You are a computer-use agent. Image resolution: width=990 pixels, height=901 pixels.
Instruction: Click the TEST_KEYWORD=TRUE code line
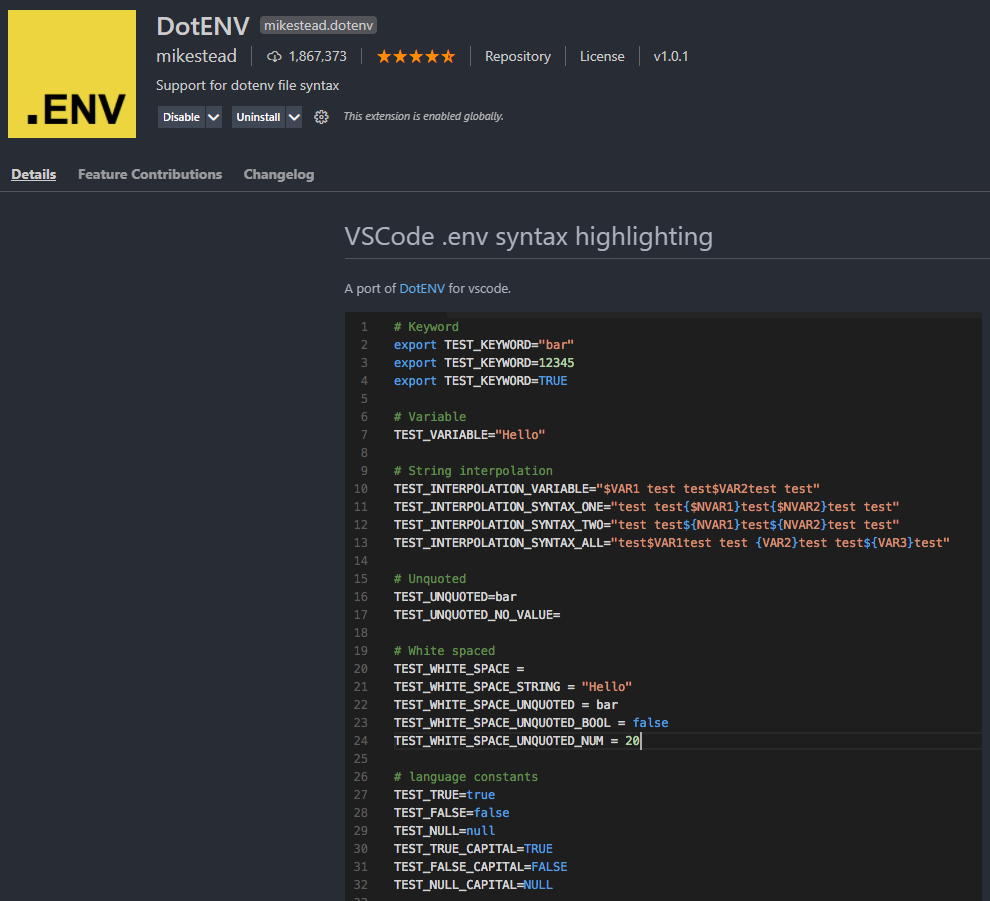coord(480,381)
